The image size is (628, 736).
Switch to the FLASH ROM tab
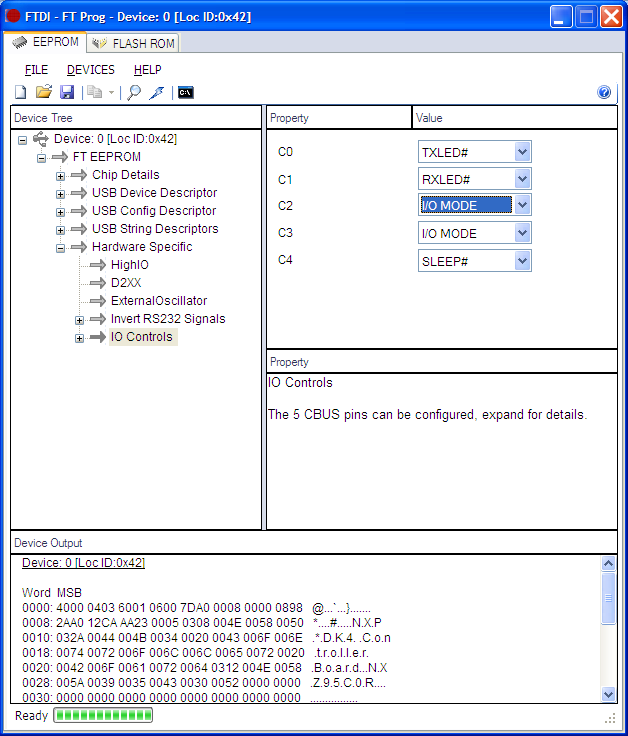133,43
